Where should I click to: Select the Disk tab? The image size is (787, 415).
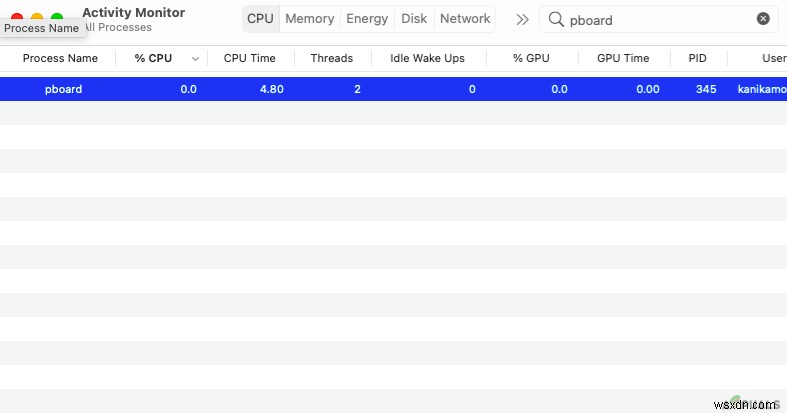tap(414, 19)
